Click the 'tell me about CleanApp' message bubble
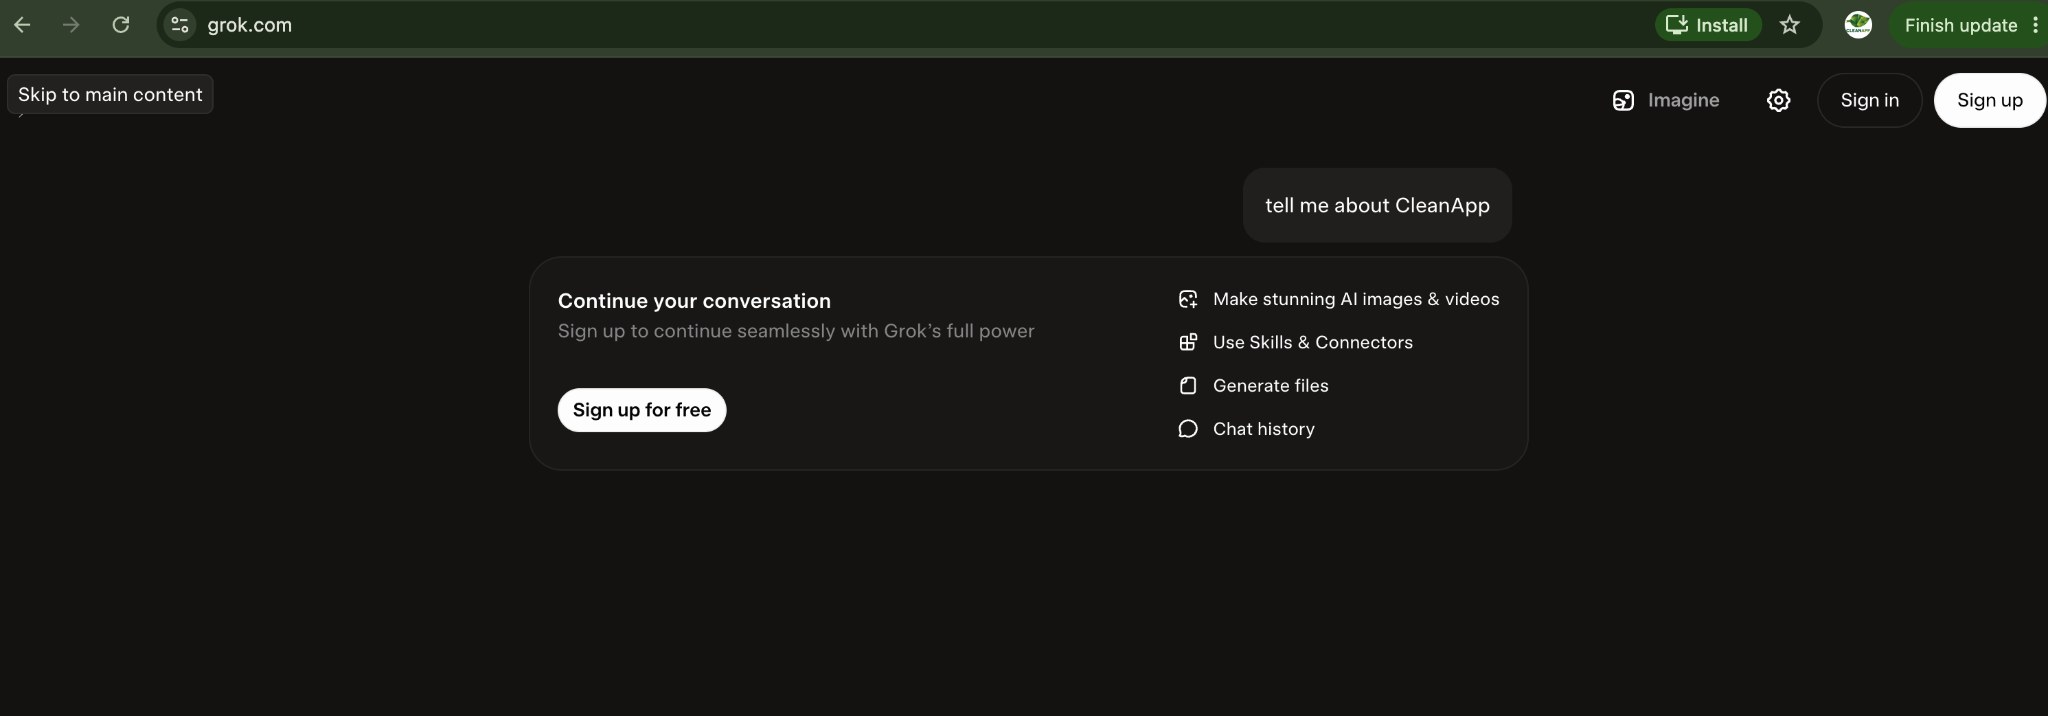 1377,205
